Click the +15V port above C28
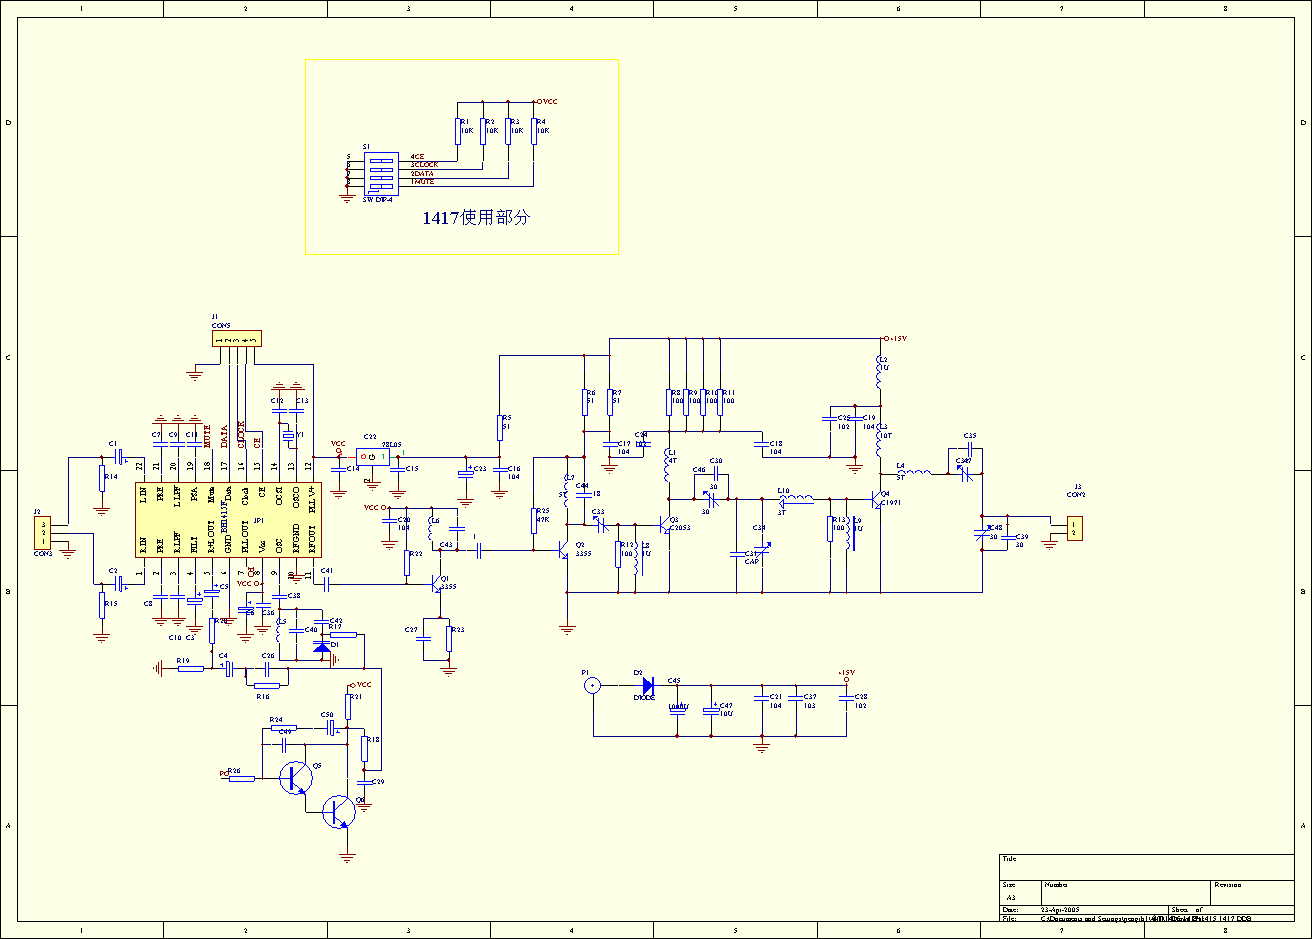 coord(846,674)
